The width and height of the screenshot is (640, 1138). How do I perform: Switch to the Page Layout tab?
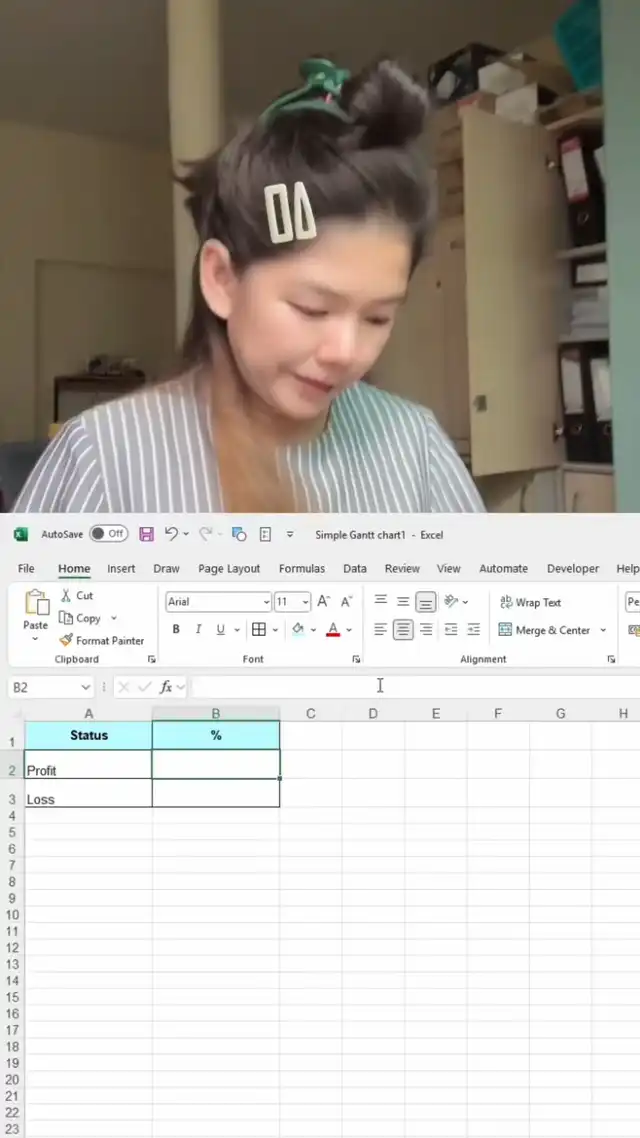229,569
